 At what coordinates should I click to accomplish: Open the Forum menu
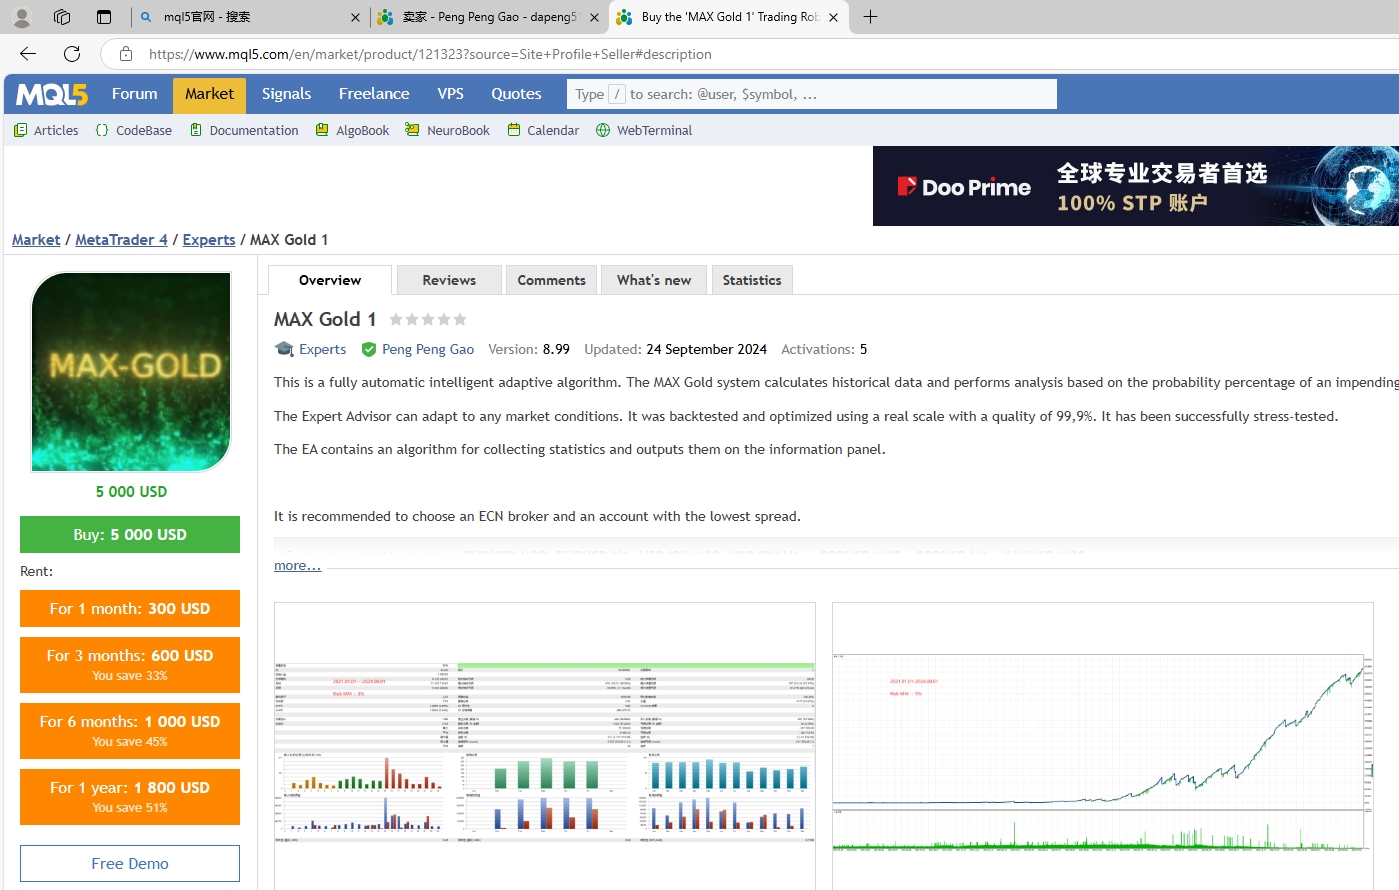(135, 94)
